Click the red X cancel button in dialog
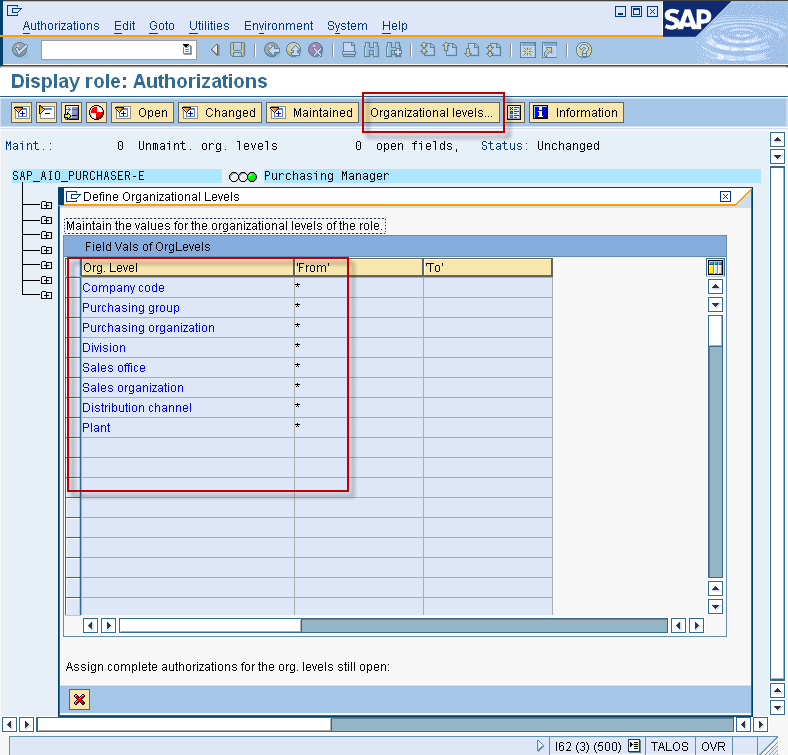The image size is (788, 755). 79,699
